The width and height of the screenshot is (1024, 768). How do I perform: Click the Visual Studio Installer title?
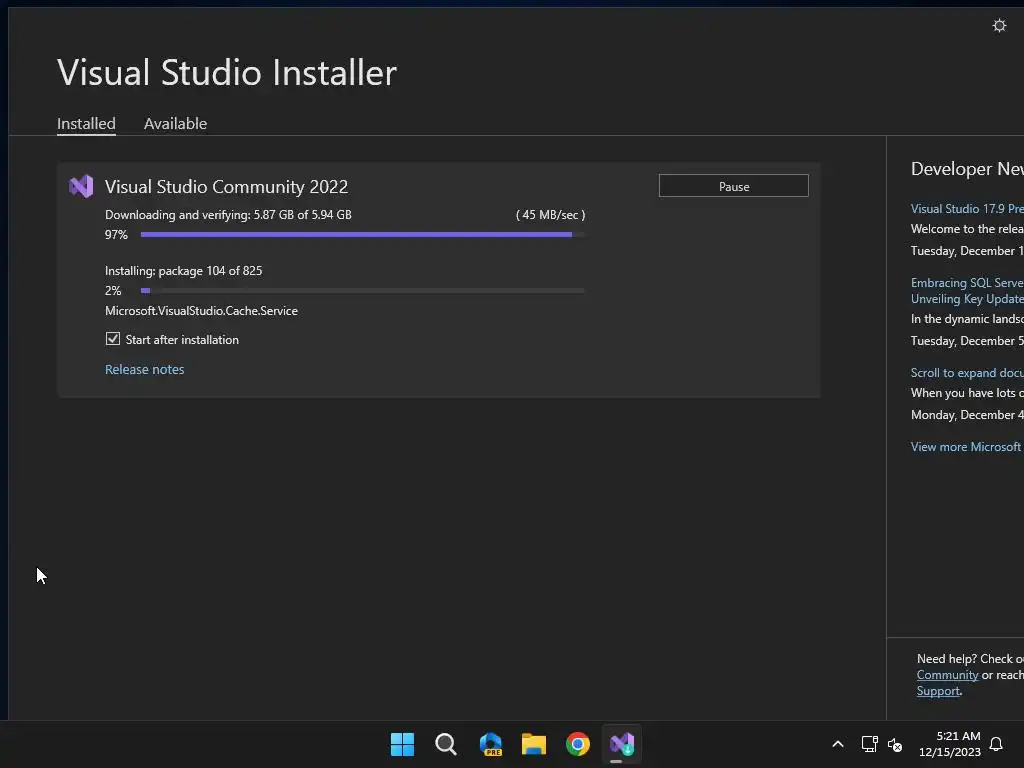(x=227, y=72)
